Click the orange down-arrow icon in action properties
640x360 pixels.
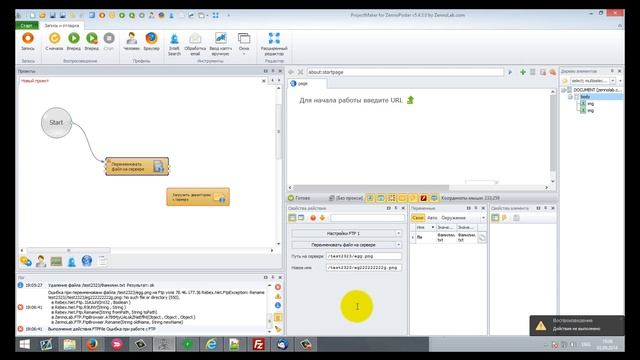tap(322, 218)
